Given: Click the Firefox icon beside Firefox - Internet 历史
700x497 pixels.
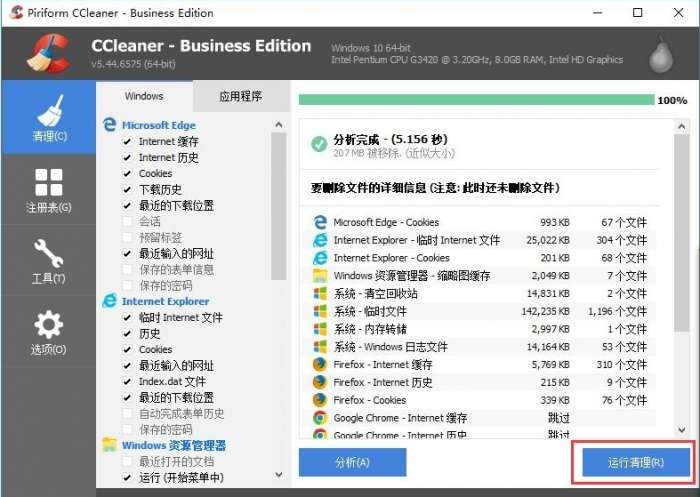Looking at the screenshot, I should coord(320,382).
